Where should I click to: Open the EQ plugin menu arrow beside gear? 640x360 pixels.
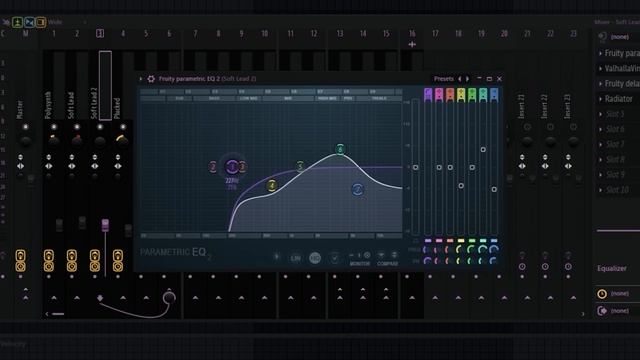coord(141,79)
